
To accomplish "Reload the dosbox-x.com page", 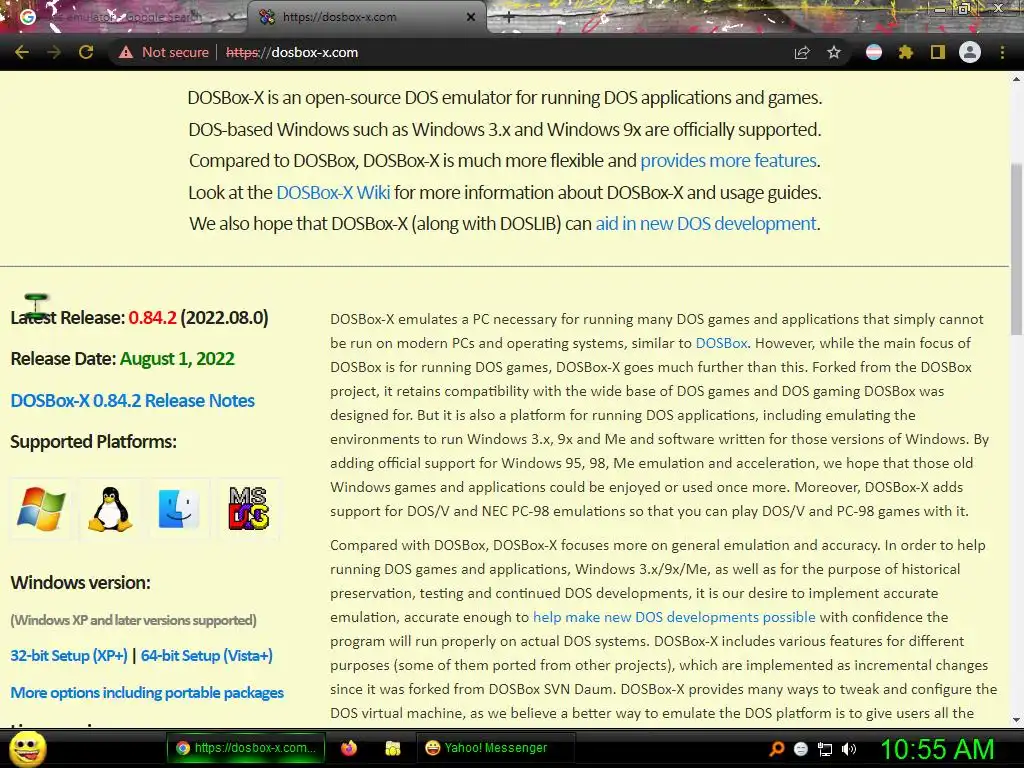I will pos(86,52).
